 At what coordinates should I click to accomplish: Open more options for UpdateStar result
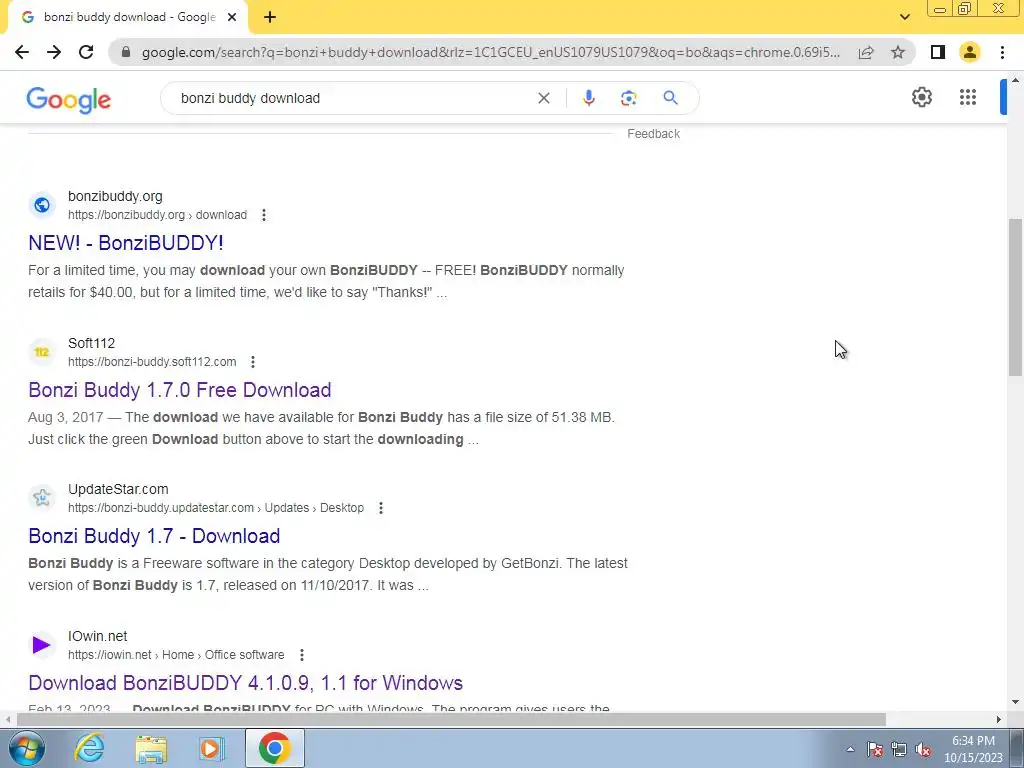[x=381, y=507]
